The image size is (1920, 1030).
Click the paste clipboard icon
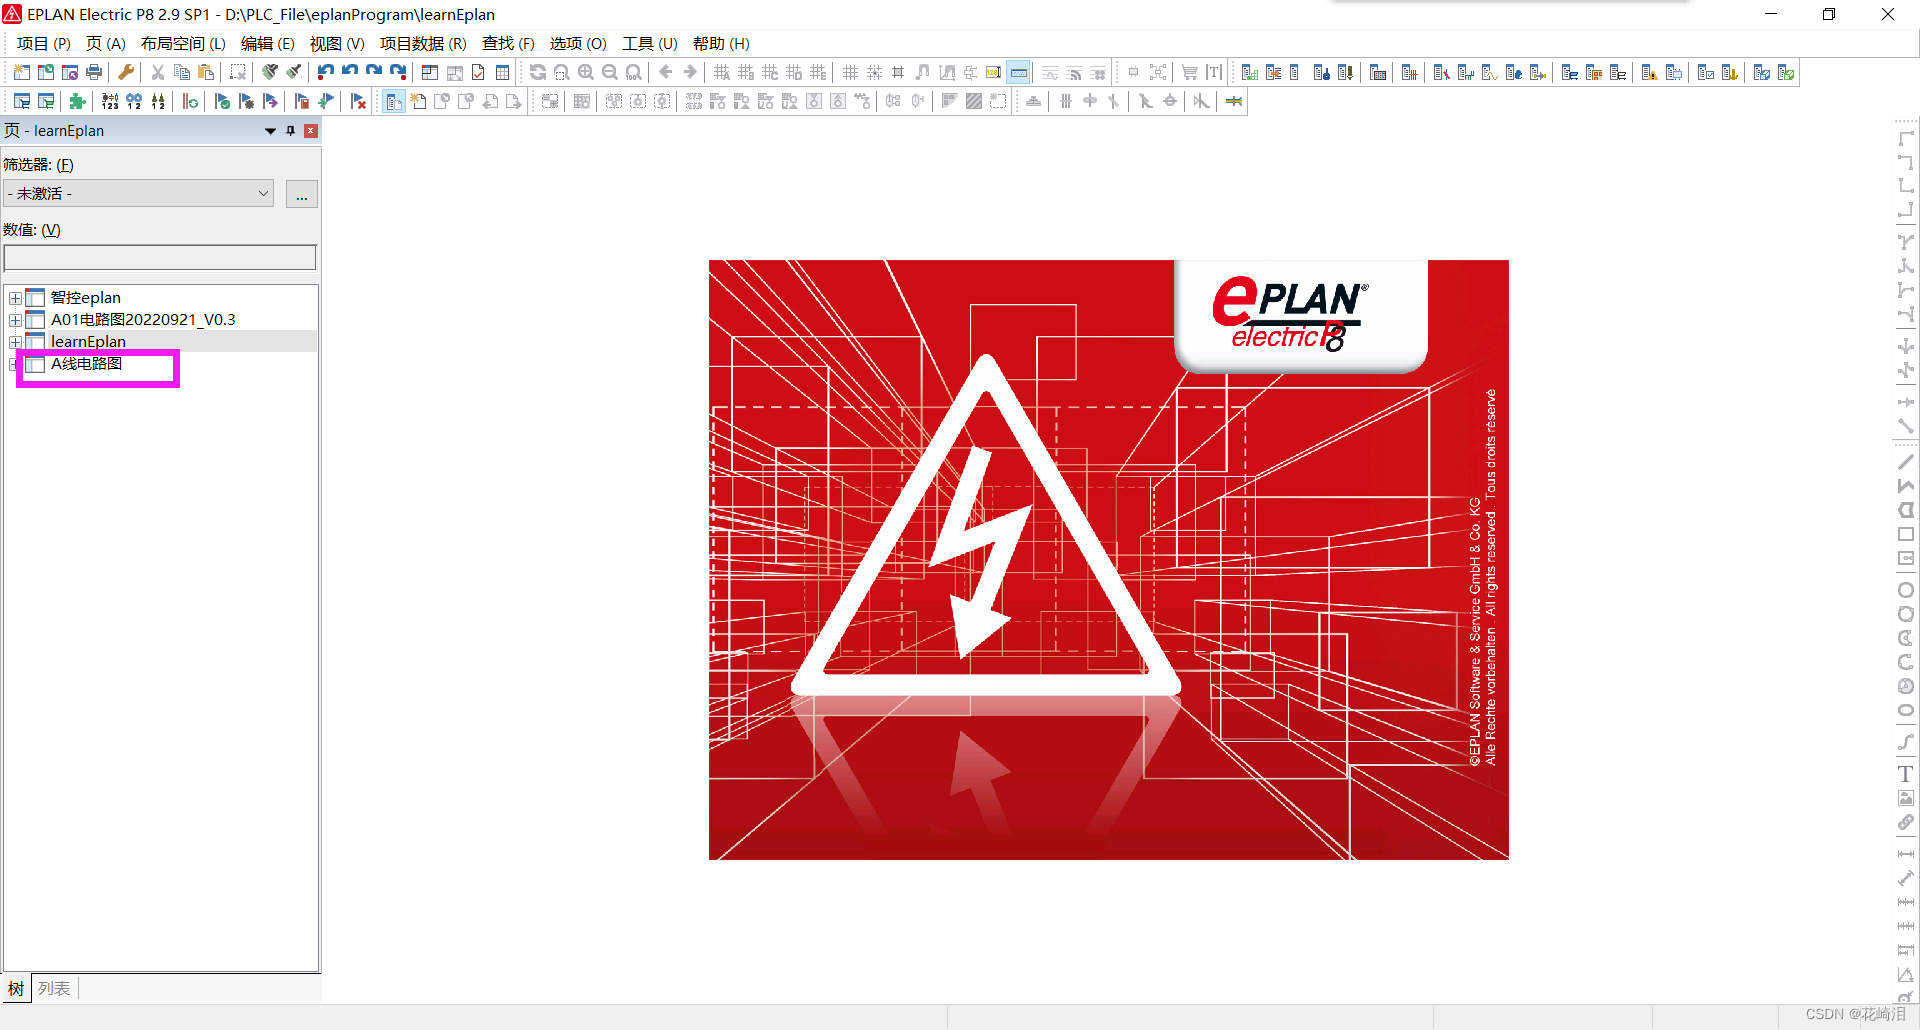tap(206, 72)
